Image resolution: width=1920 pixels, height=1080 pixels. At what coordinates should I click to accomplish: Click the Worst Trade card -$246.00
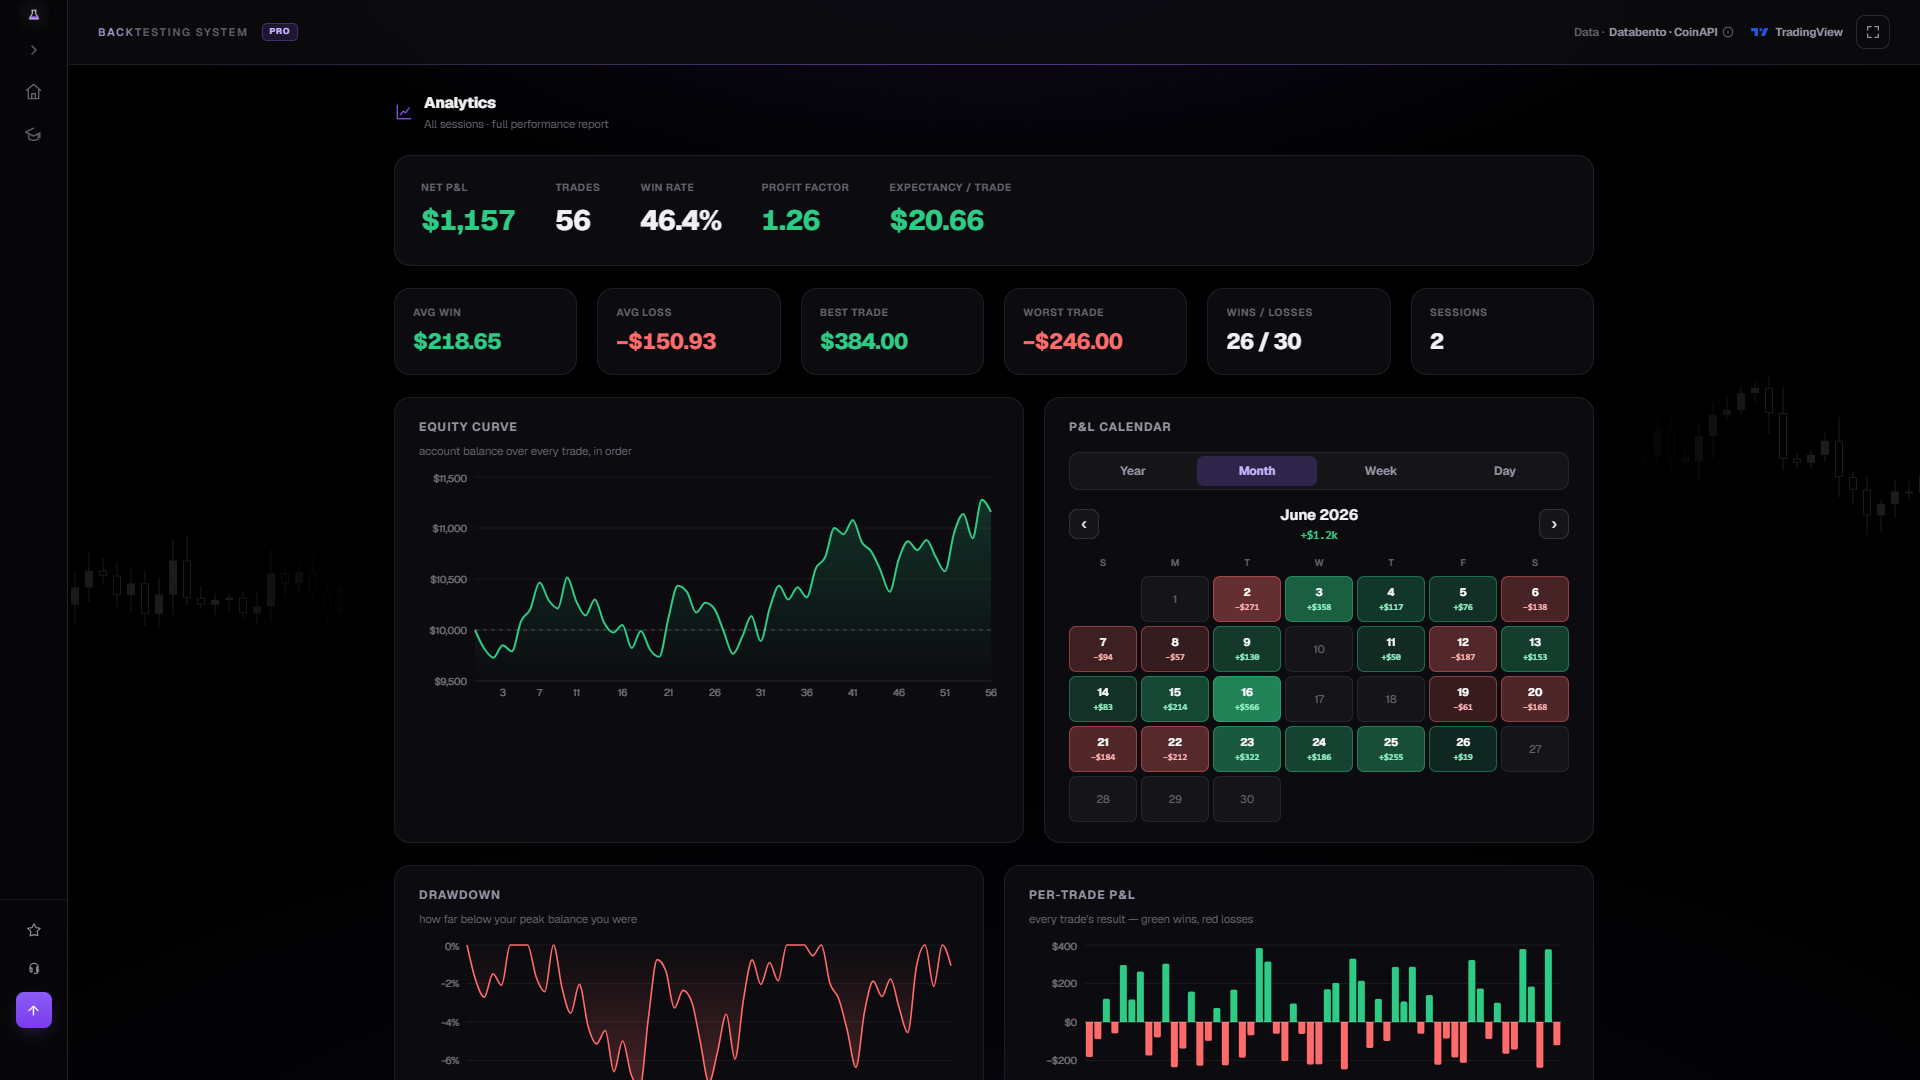coord(1095,332)
